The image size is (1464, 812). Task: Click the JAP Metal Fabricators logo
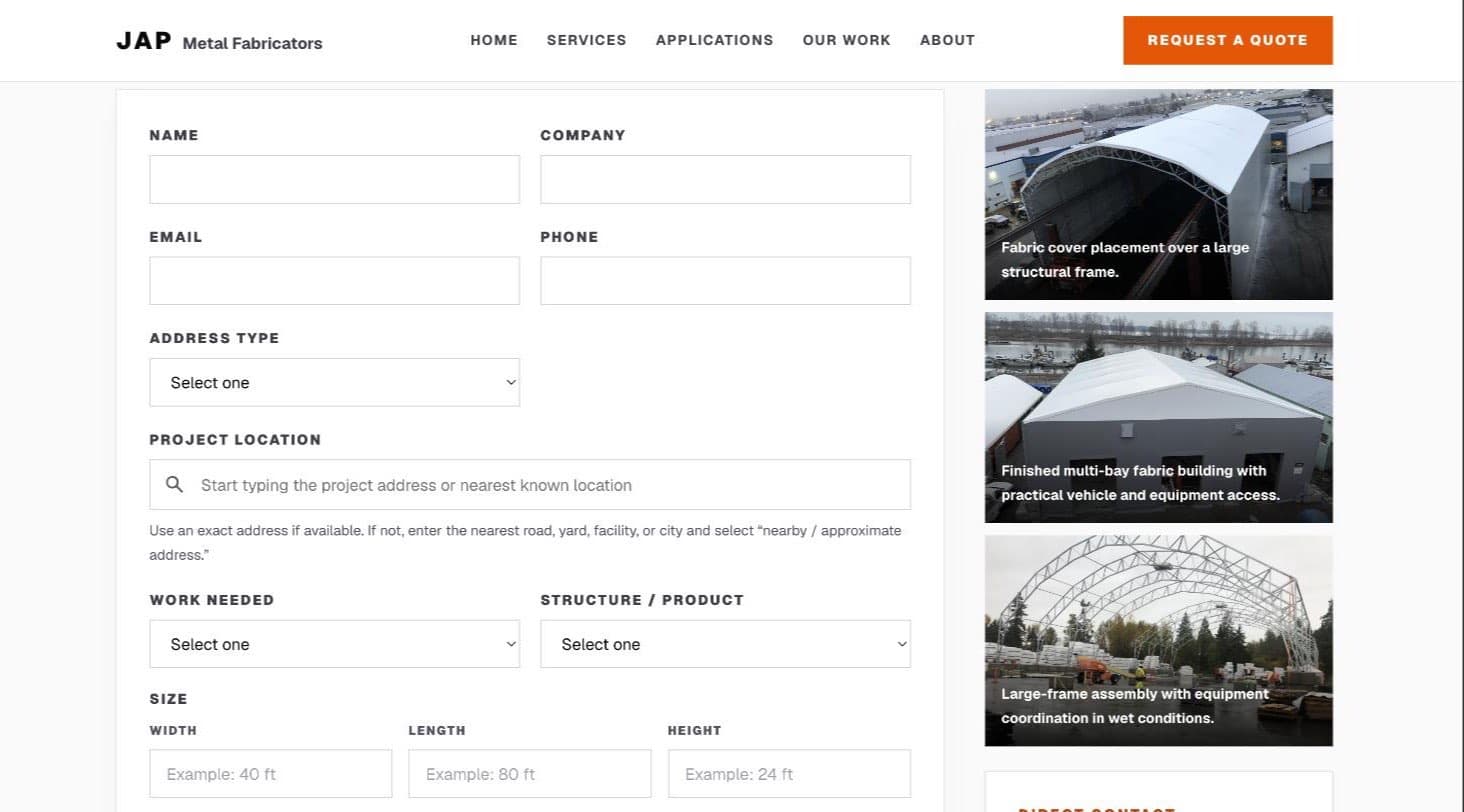(219, 41)
